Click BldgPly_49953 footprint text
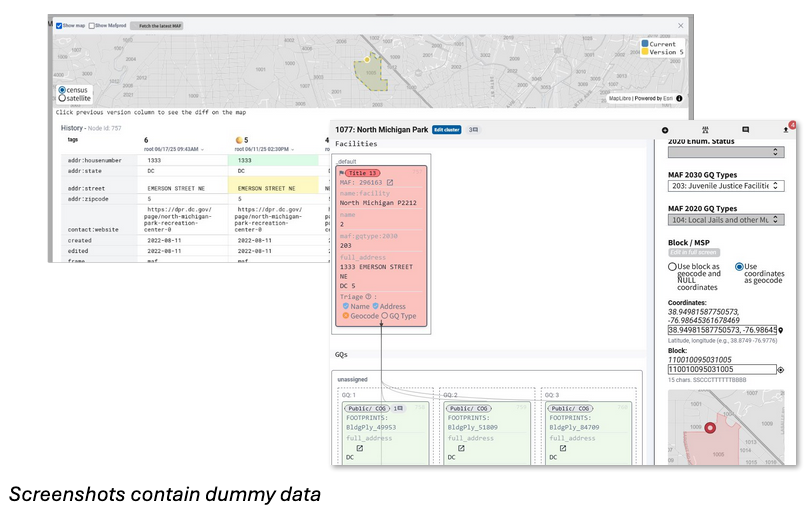The image size is (809, 515). pyautogui.click(x=371, y=427)
